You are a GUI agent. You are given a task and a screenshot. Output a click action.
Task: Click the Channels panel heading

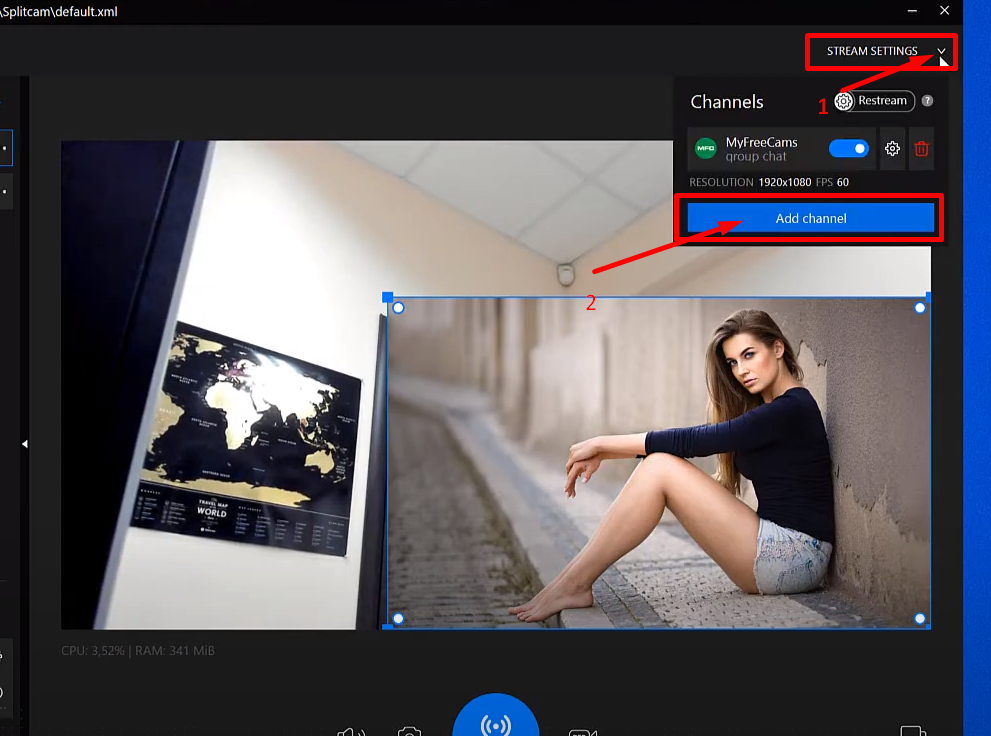(x=727, y=102)
